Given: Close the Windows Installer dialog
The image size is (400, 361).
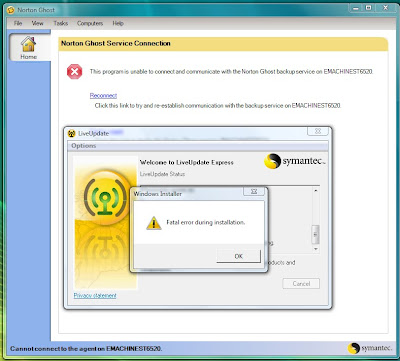Looking at the screenshot, I should coord(254,191).
